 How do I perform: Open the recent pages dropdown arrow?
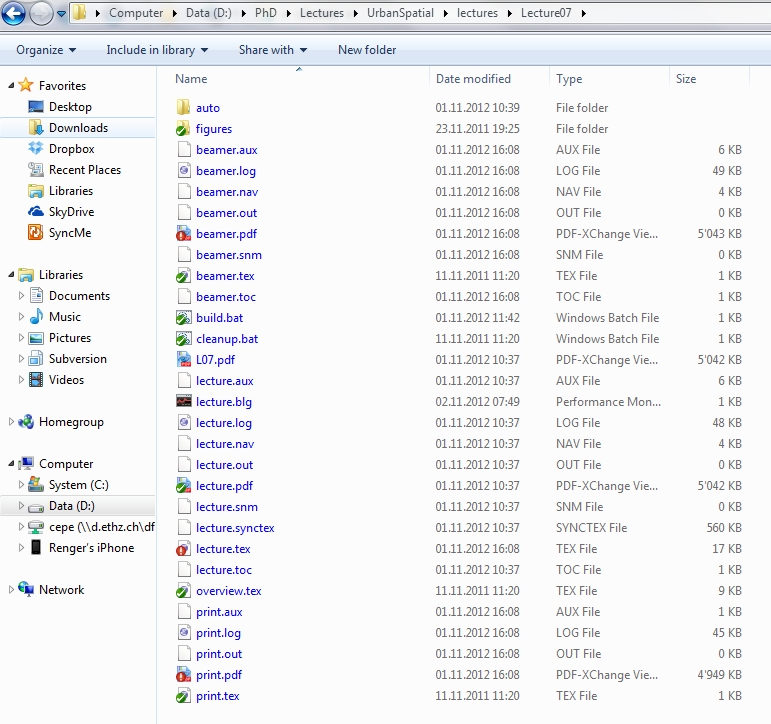[x=61, y=14]
